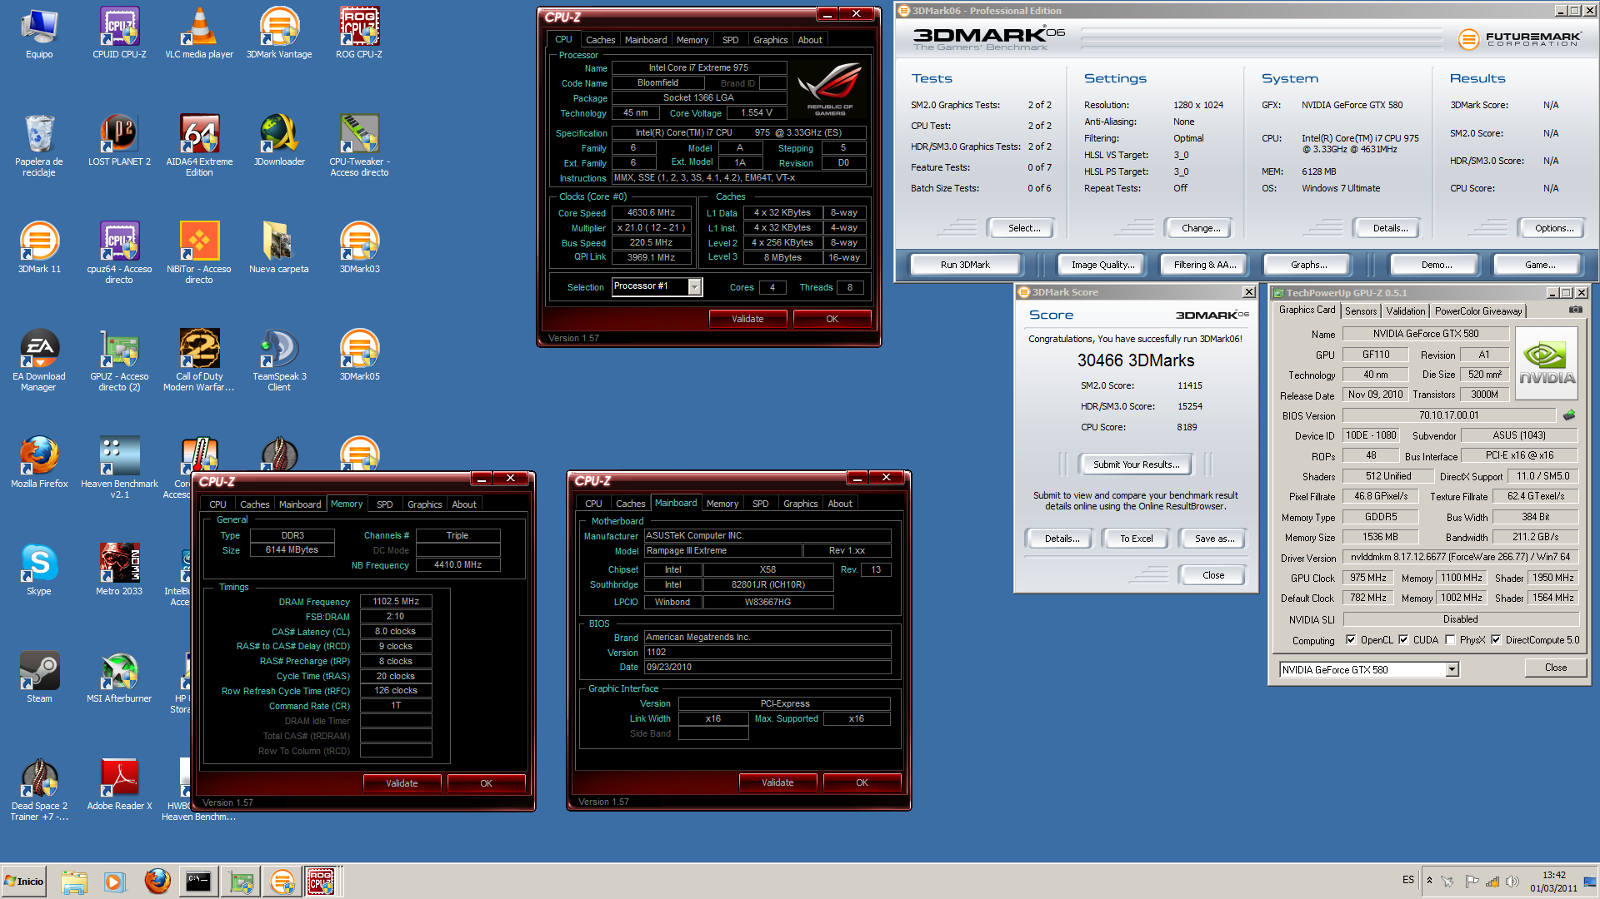Click To Excel button in score window
Viewport: 1600px width, 899px height.
point(1136,538)
